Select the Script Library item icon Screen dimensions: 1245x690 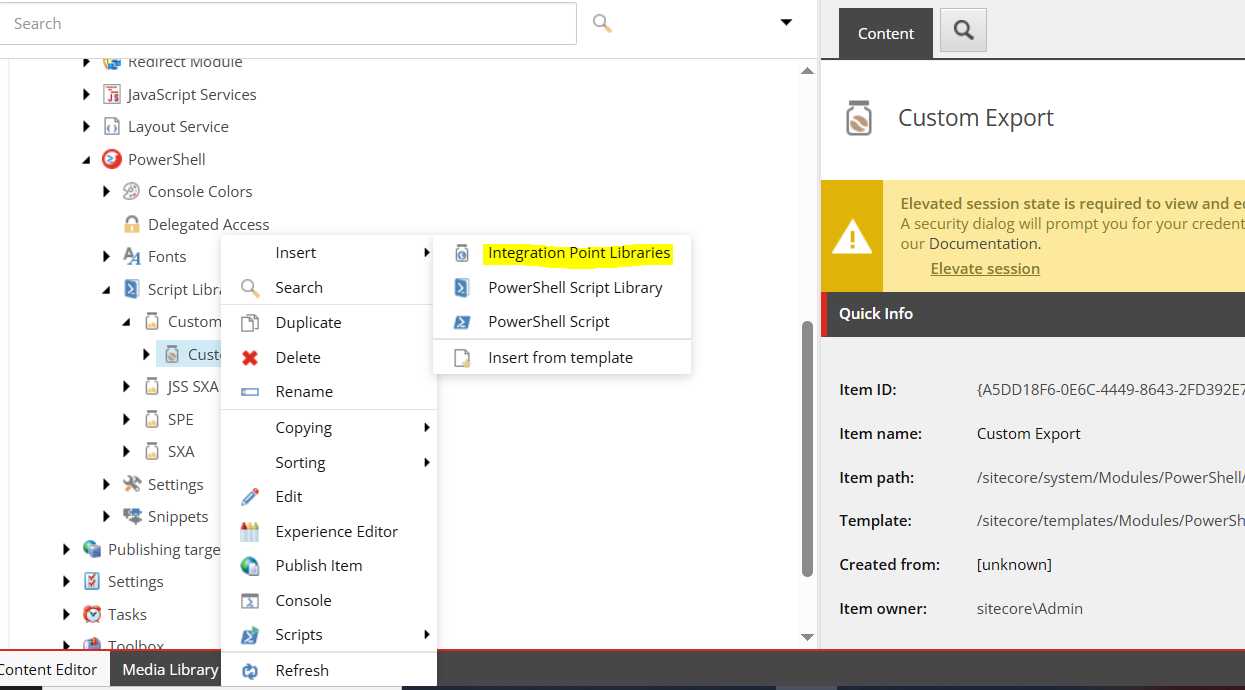point(132,289)
